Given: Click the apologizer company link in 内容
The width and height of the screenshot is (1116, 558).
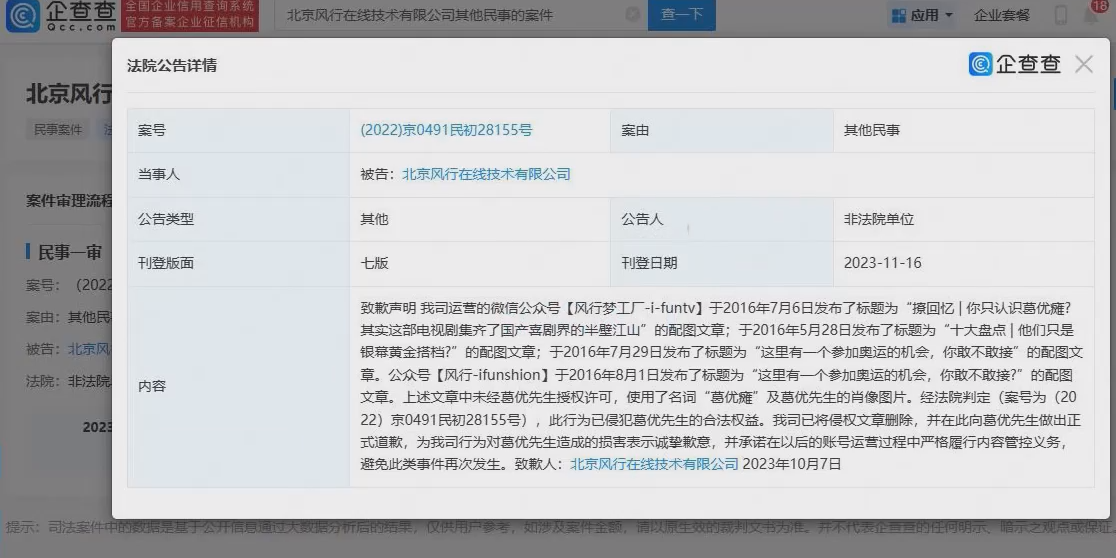Looking at the screenshot, I should click(x=654, y=464).
